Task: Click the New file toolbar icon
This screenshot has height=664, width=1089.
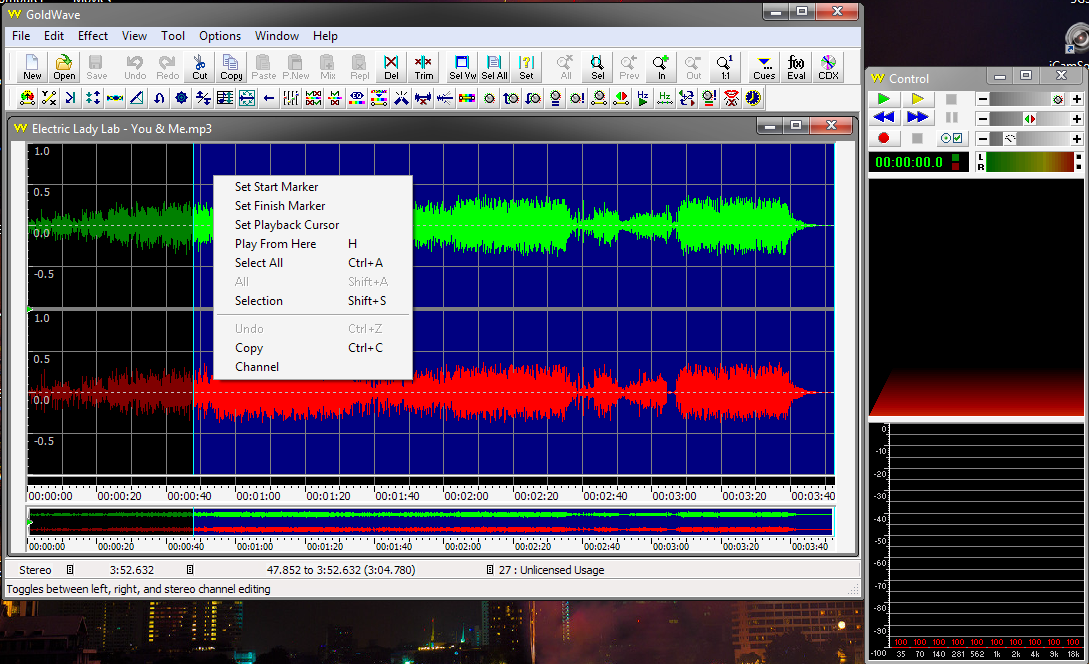Action: pyautogui.click(x=32, y=67)
